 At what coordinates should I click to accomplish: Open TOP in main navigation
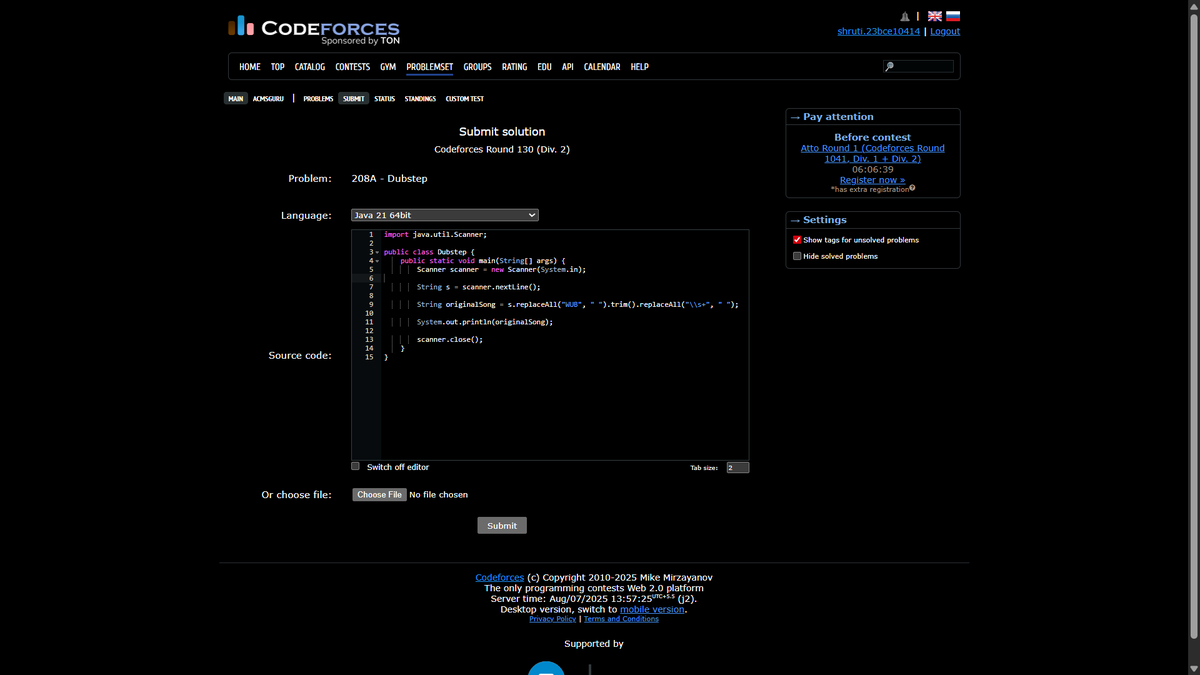click(x=278, y=67)
